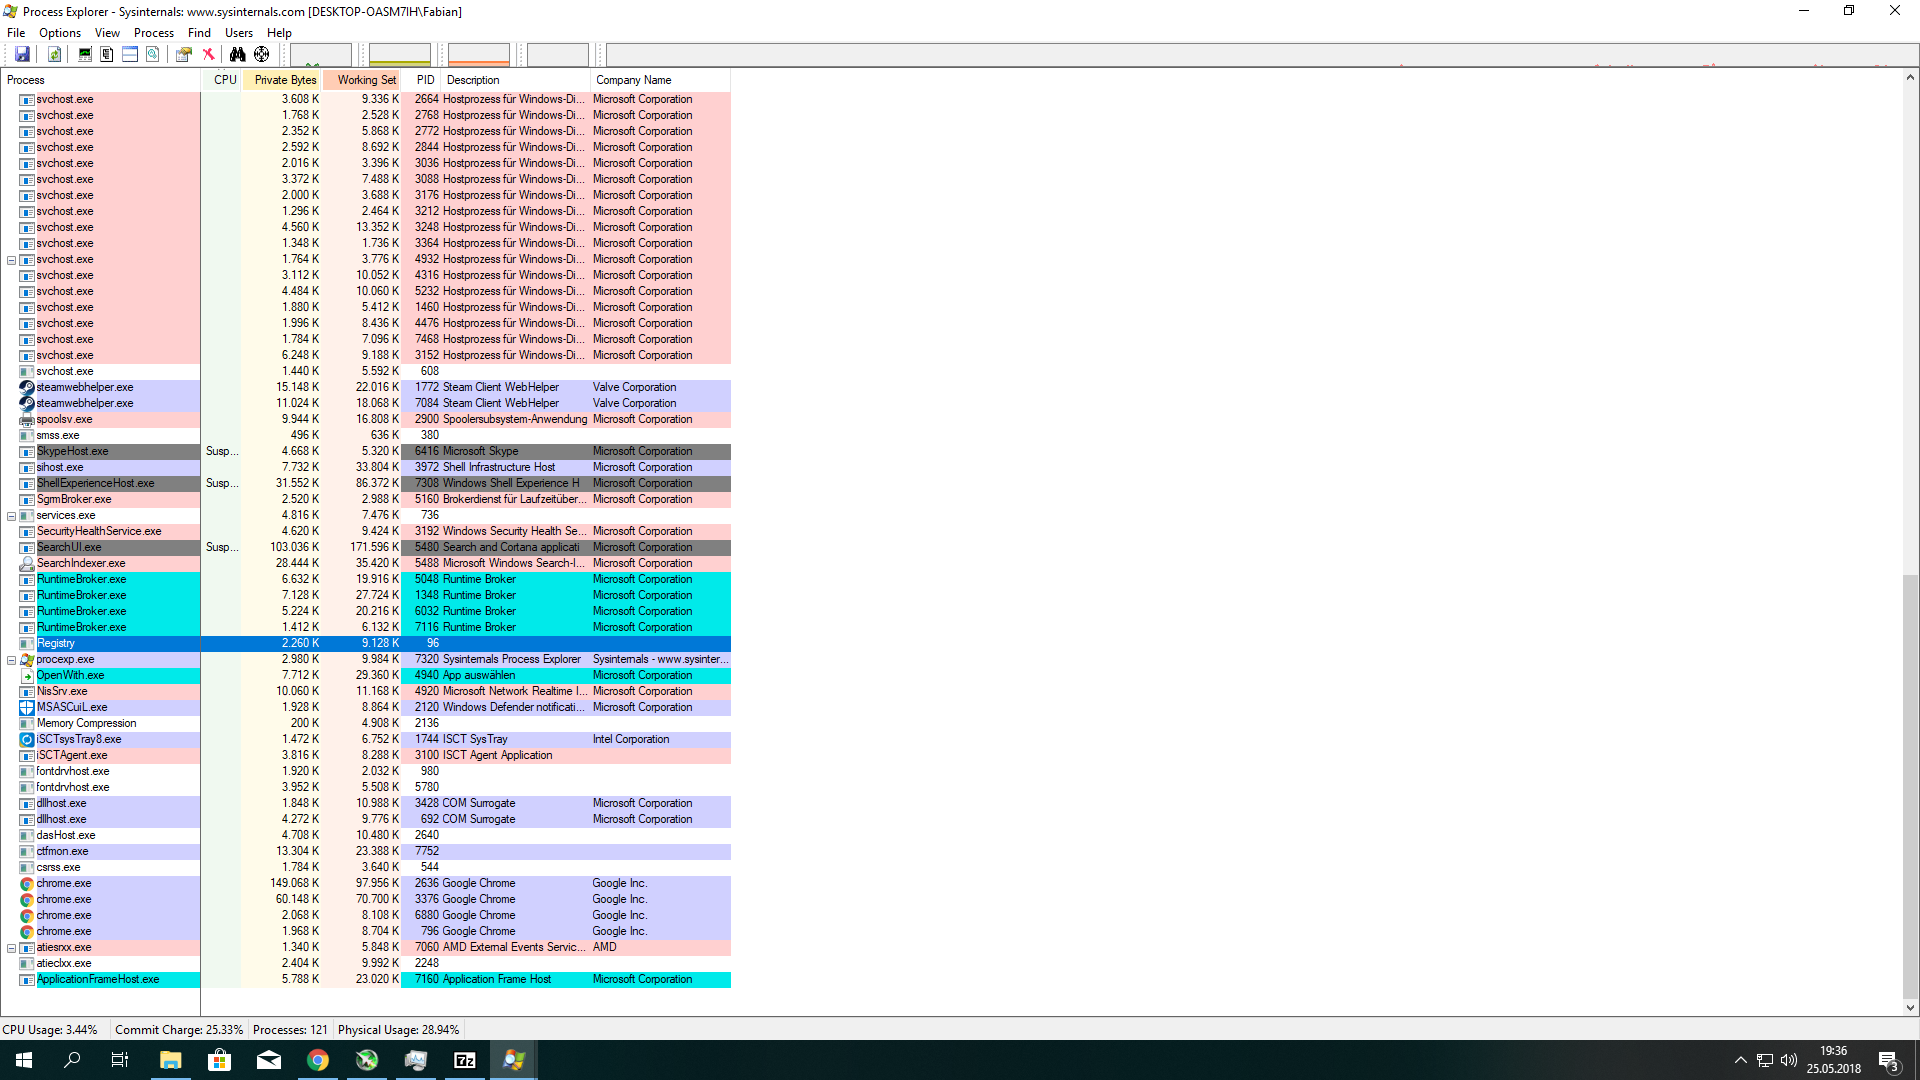Click the Kill Process red X icon

[208, 54]
